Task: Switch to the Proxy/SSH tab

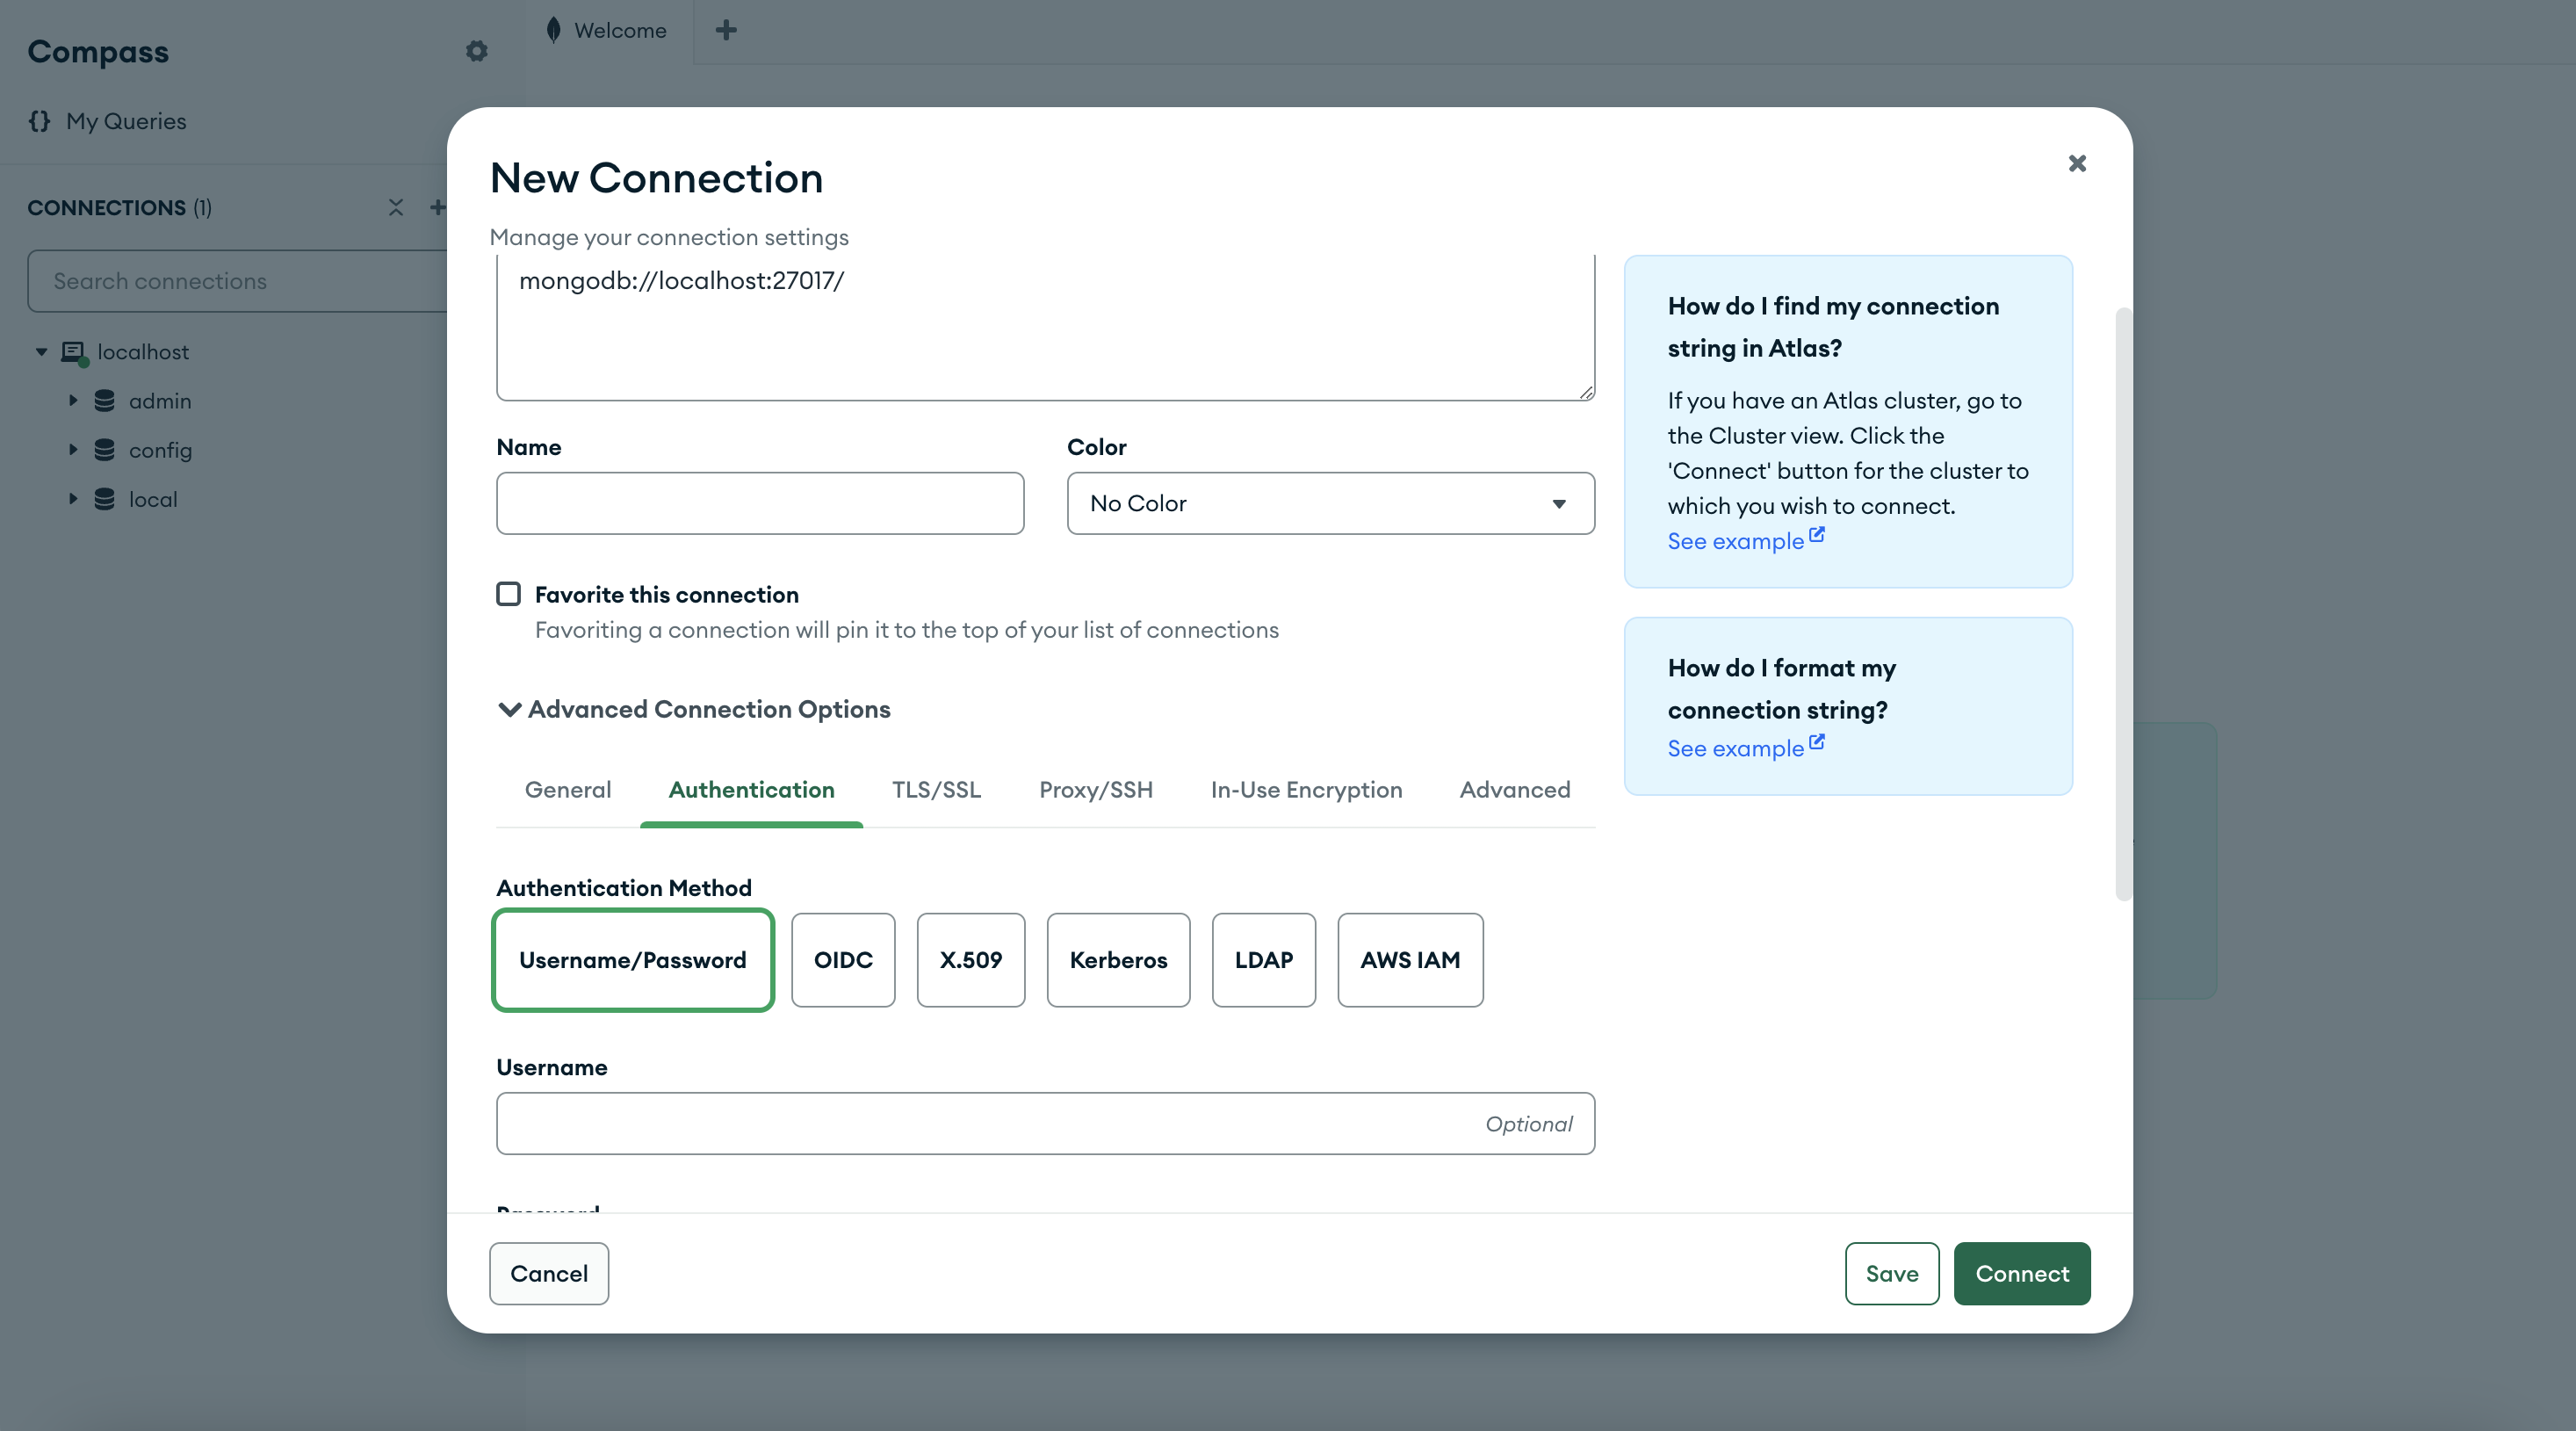Action: [x=1096, y=790]
